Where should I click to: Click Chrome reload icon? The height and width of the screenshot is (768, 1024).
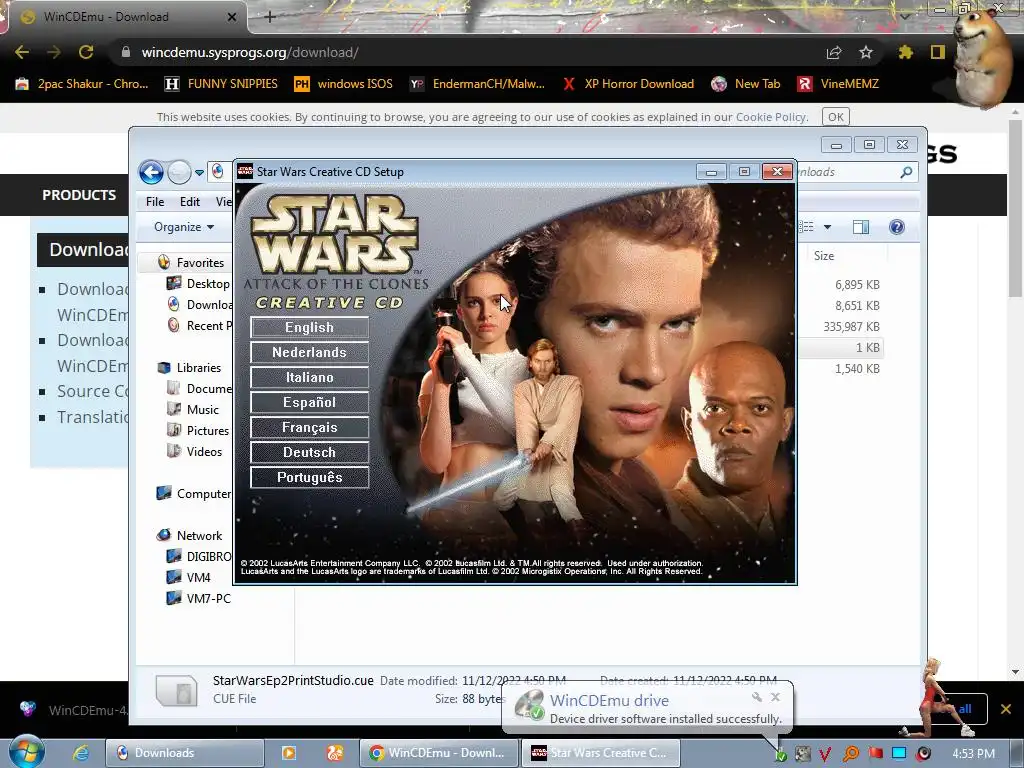[x=86, y=52]
